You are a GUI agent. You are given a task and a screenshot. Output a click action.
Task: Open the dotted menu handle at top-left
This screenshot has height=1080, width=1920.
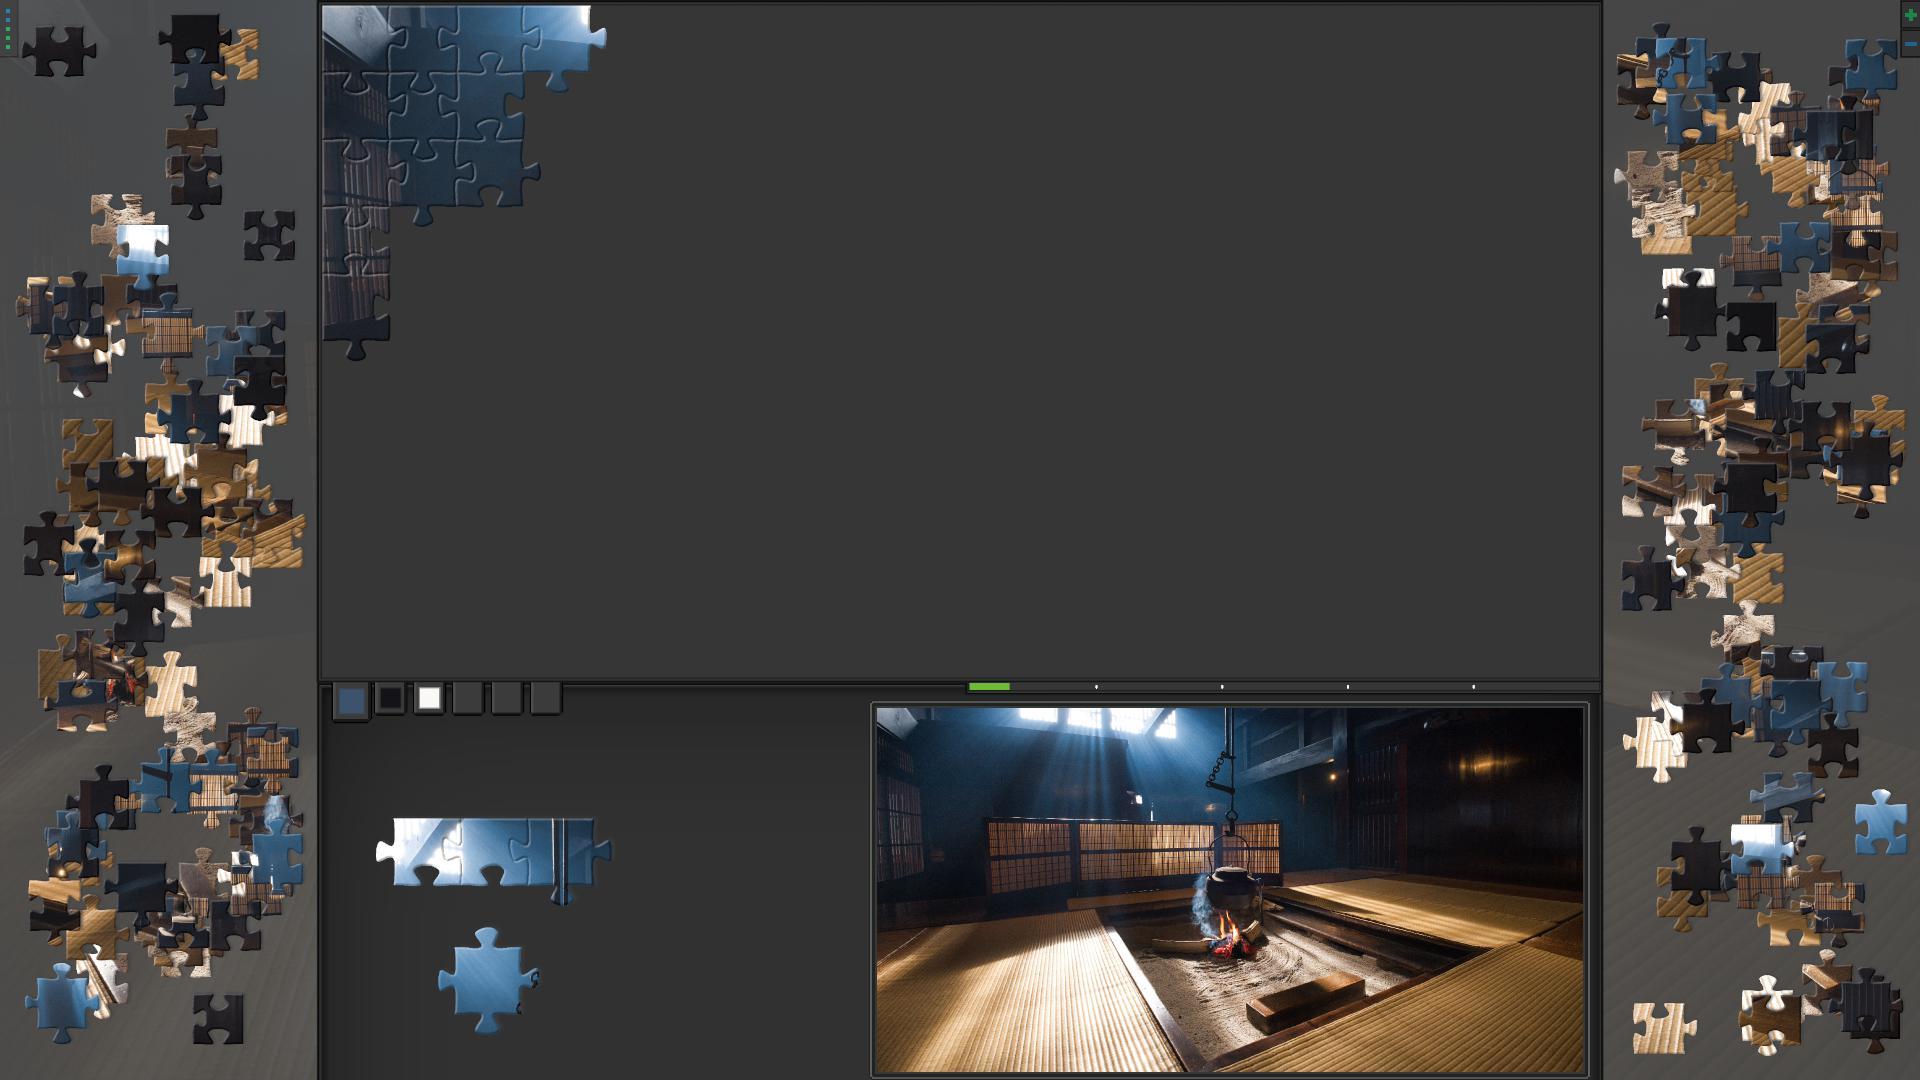pyautogui.click(x=7, y=30)
